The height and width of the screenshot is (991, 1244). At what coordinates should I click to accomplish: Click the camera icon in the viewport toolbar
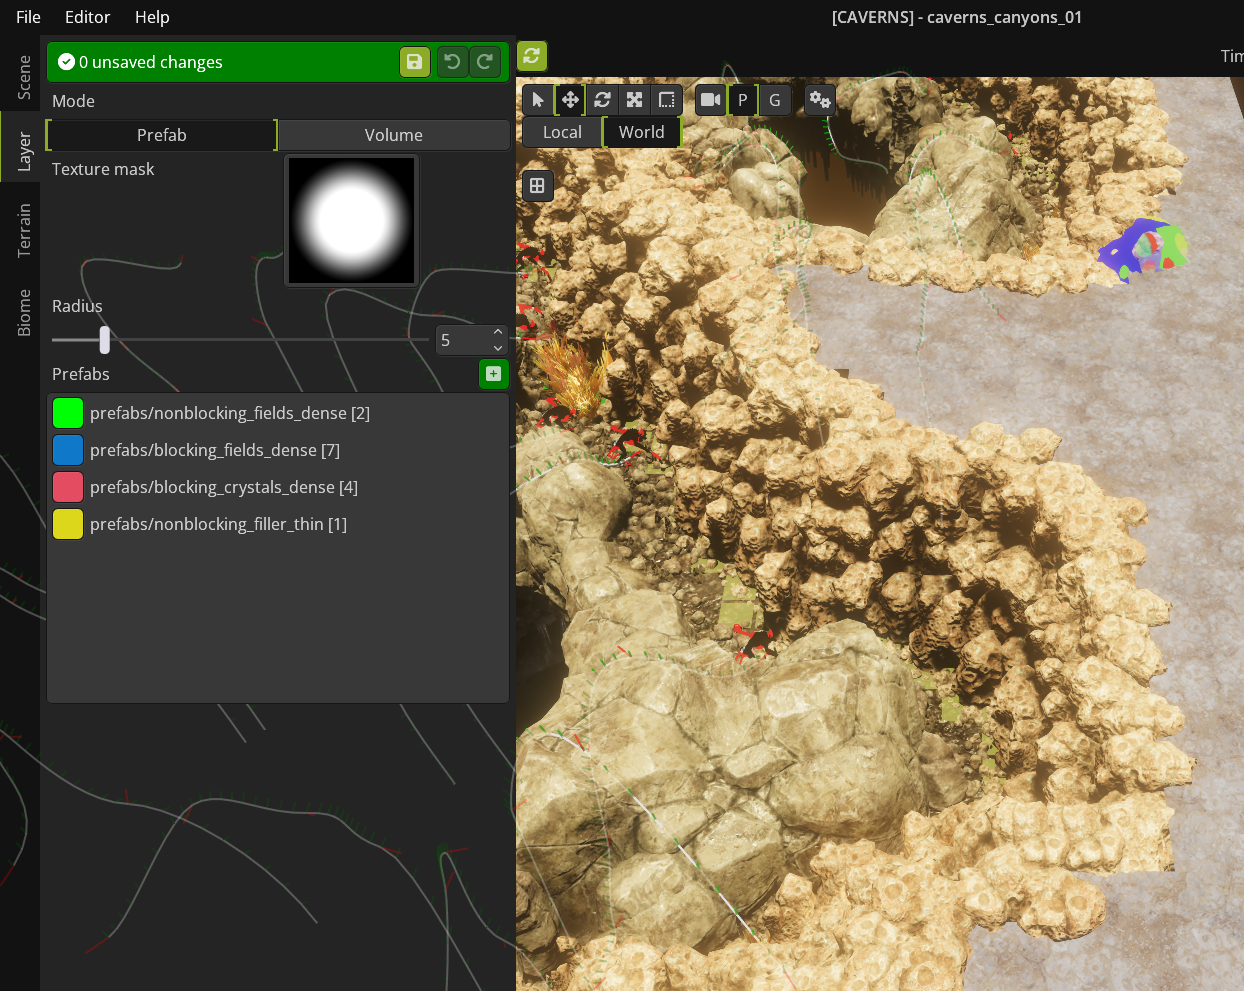(x=710, y=99)
